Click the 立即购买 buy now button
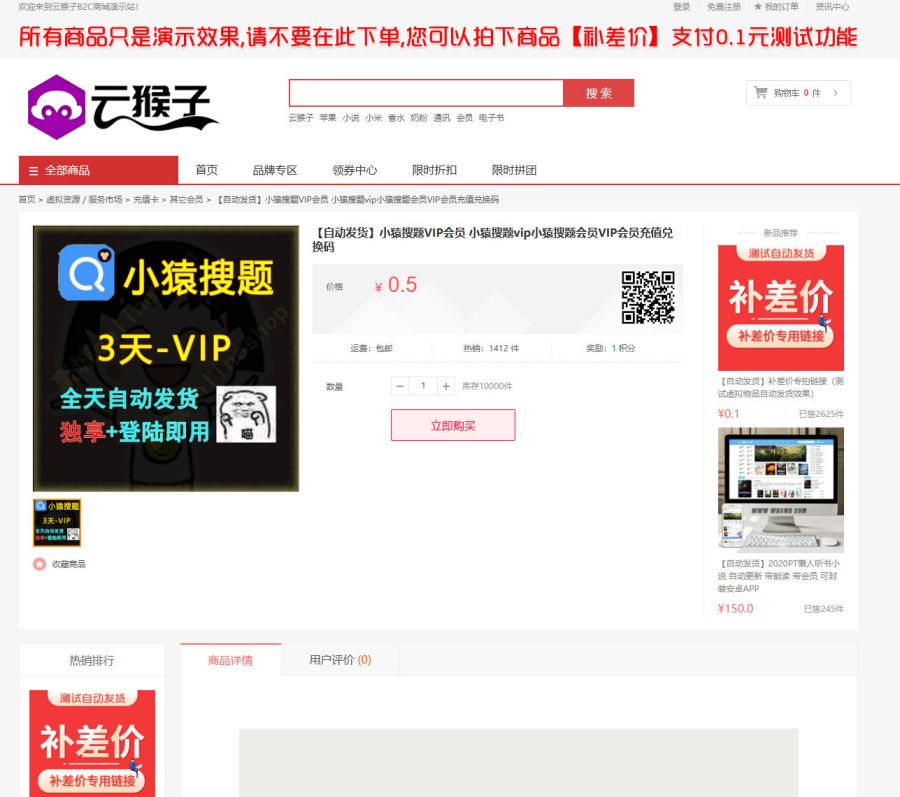Viewport: 900px width, 797px height. [x=452, y=425]
